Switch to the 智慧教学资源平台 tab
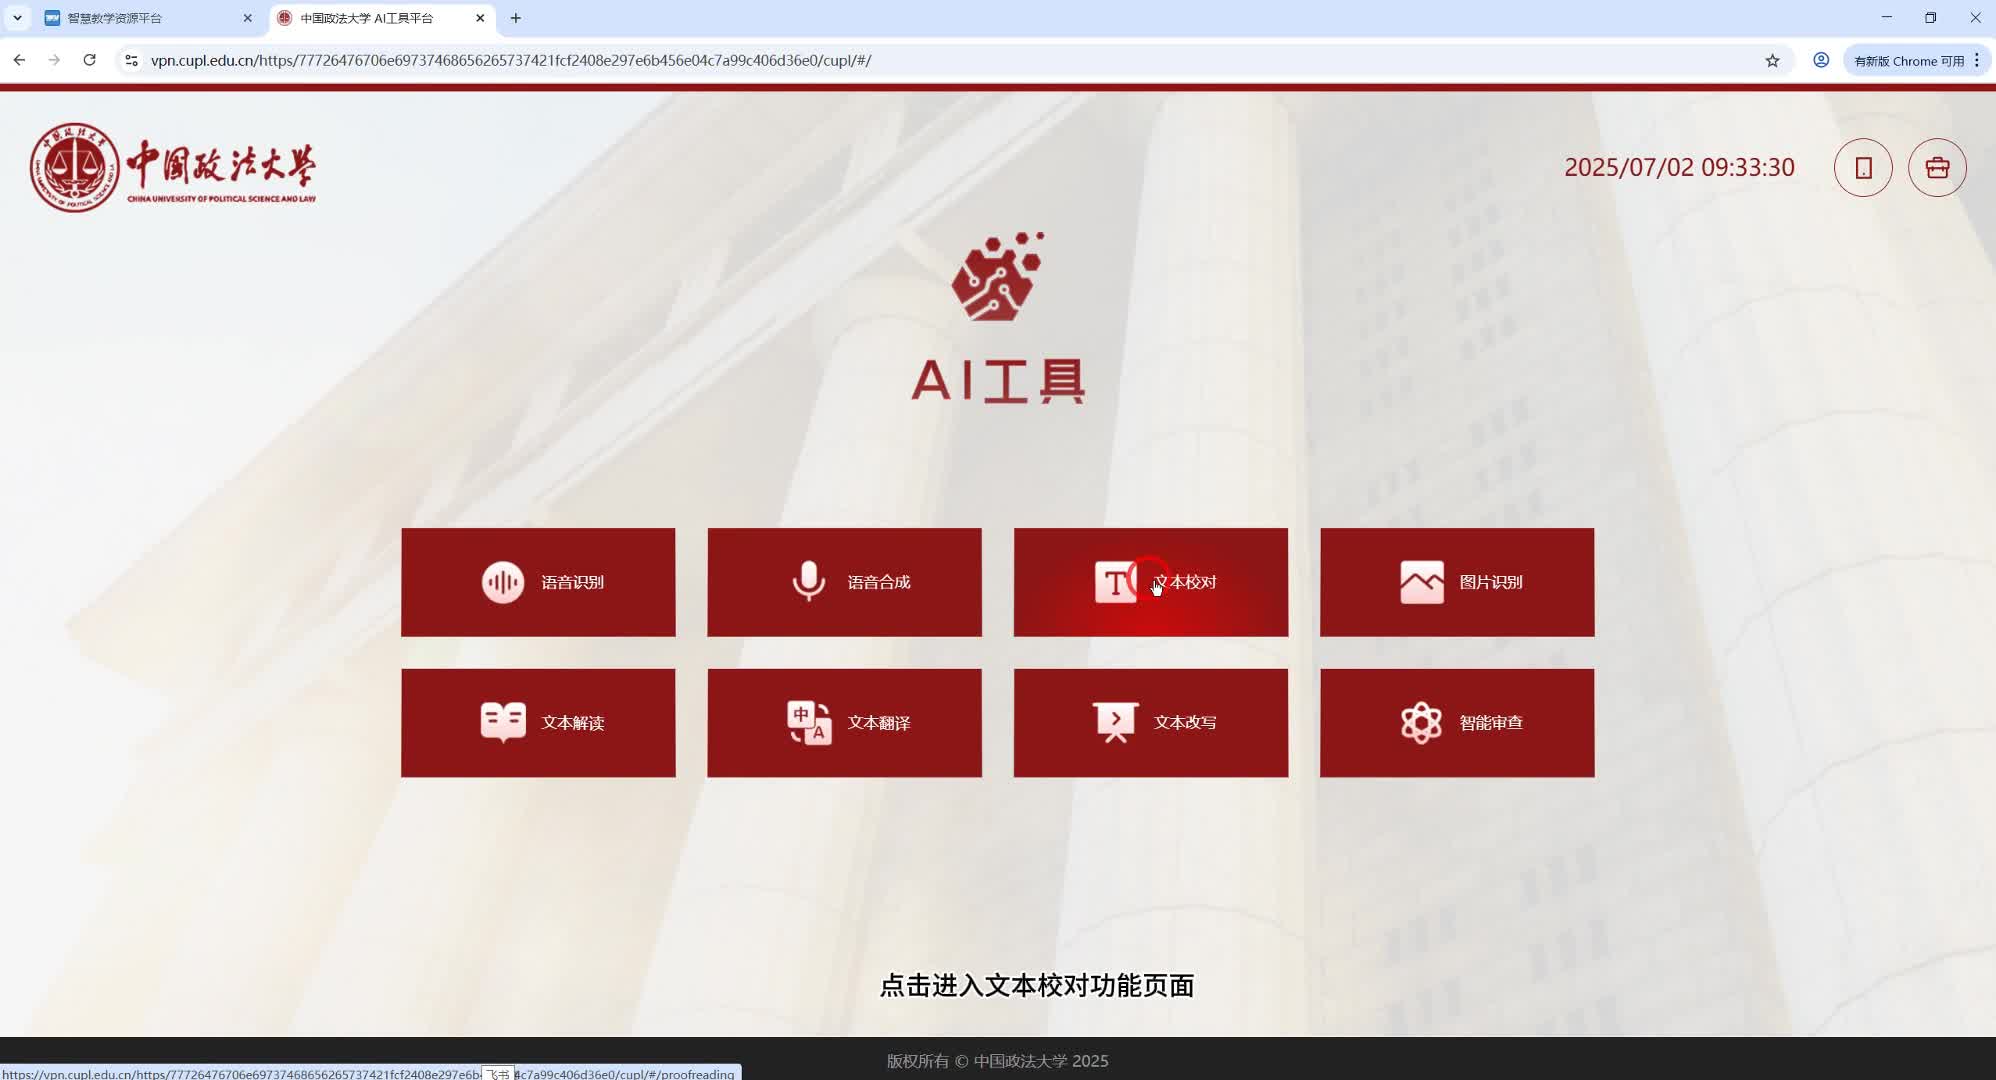The width and height of the screenshot is (1996, 1080). (x=140, y=18)
